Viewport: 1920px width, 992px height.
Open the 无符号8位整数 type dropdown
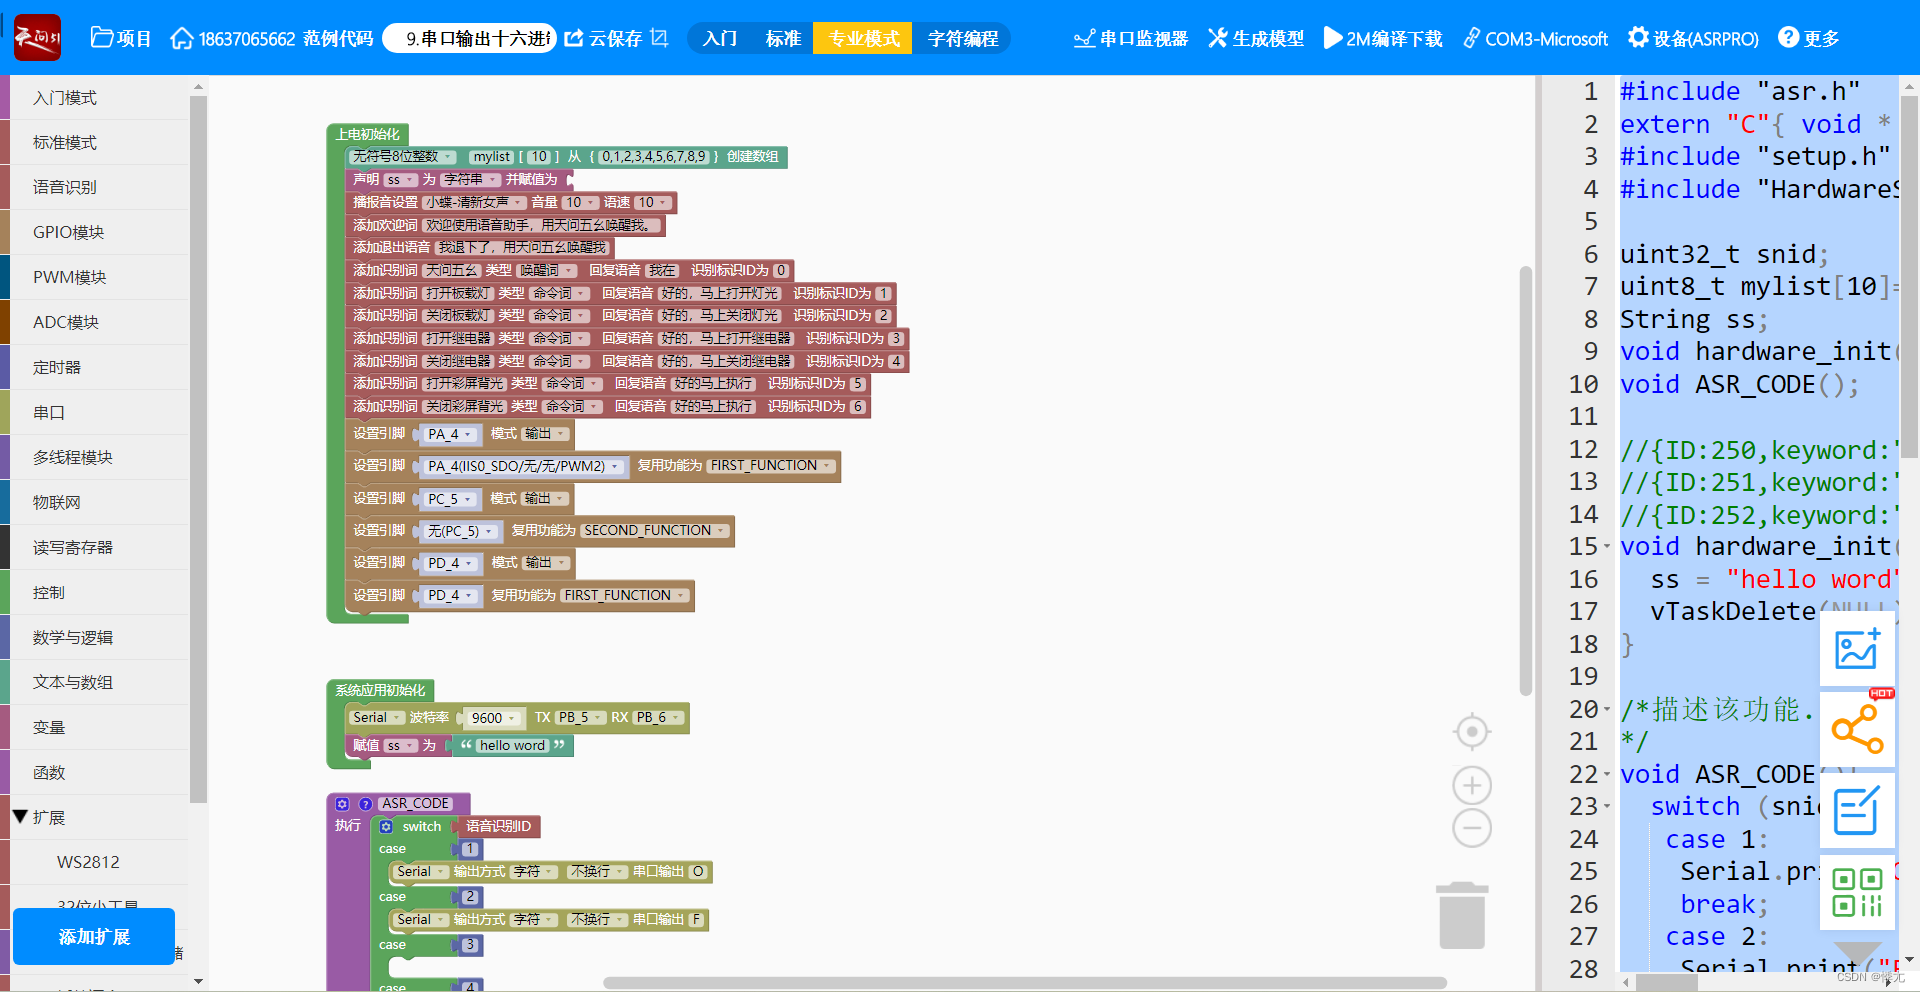(403, 157)
